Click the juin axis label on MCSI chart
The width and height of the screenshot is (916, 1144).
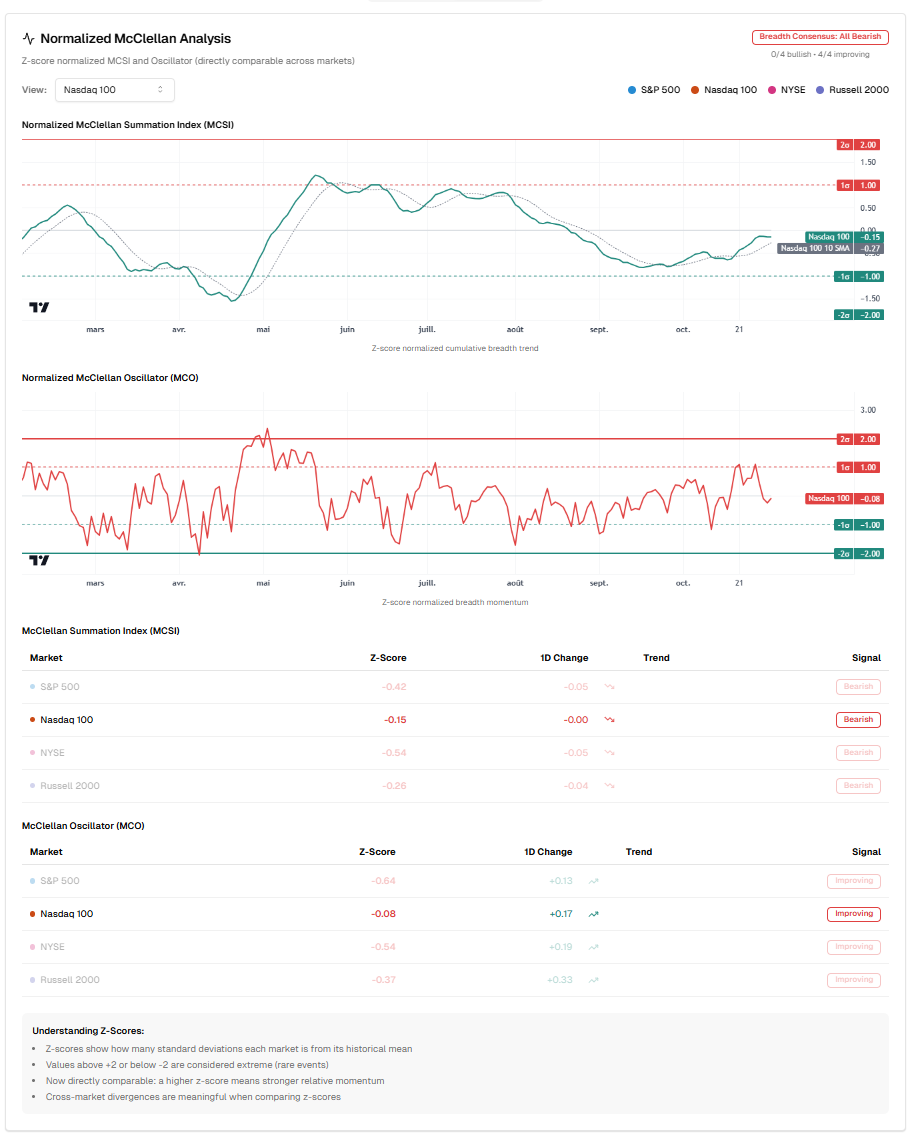click(347, 330)
